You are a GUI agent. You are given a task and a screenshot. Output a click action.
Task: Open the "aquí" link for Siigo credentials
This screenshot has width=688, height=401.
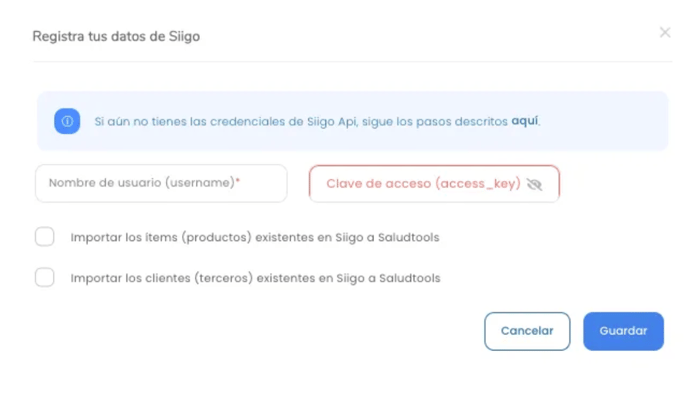coord(525,121)
